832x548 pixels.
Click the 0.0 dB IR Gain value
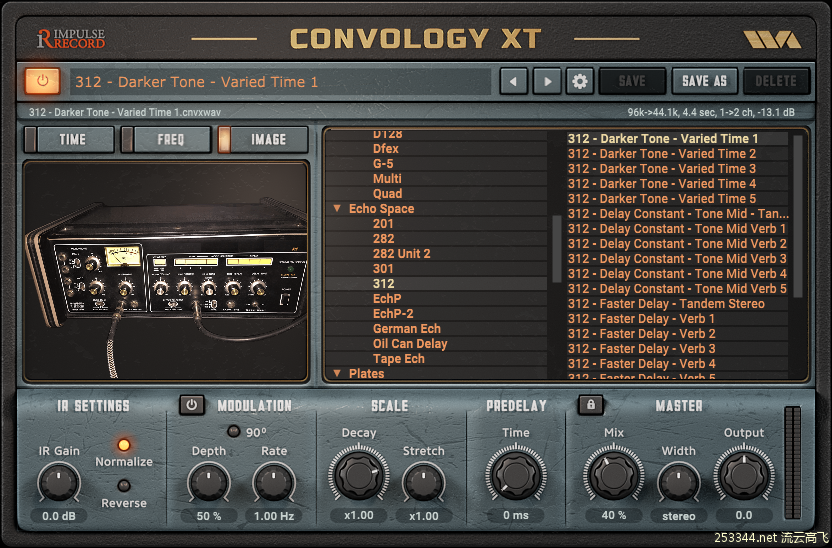coord(58,516)
